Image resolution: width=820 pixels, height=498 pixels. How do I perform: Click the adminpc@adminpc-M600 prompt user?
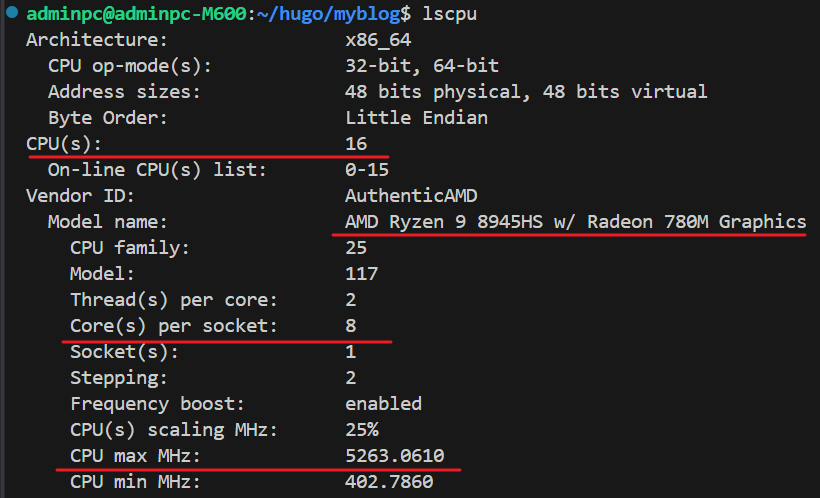[x=136, y=14]
